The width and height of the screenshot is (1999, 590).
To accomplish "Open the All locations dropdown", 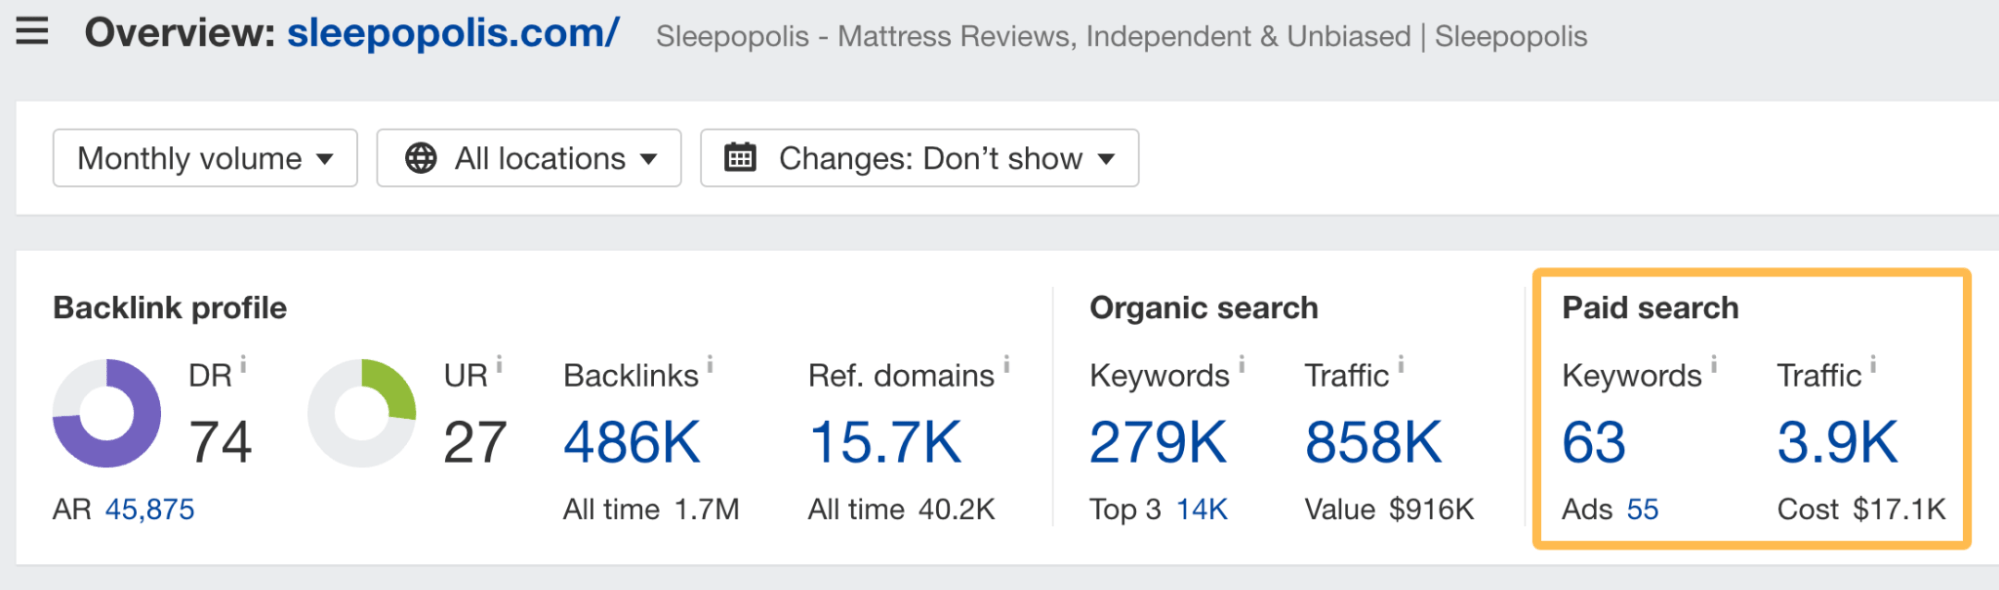I will 529,158.
